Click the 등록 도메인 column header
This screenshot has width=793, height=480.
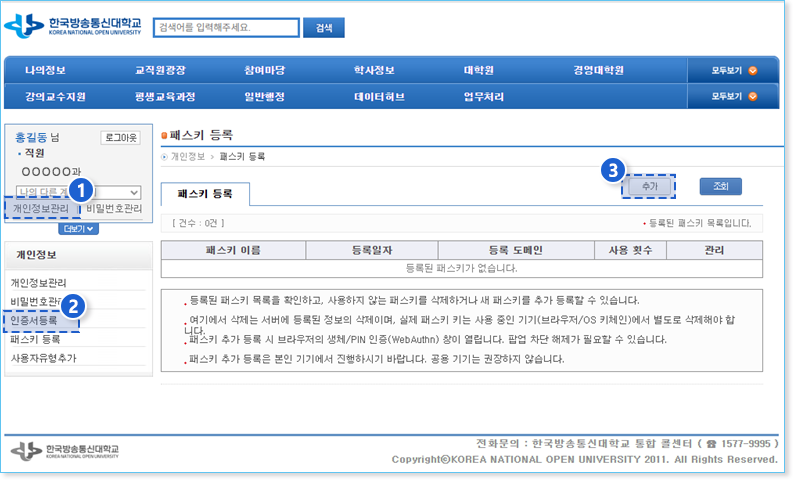pos(516,250)
